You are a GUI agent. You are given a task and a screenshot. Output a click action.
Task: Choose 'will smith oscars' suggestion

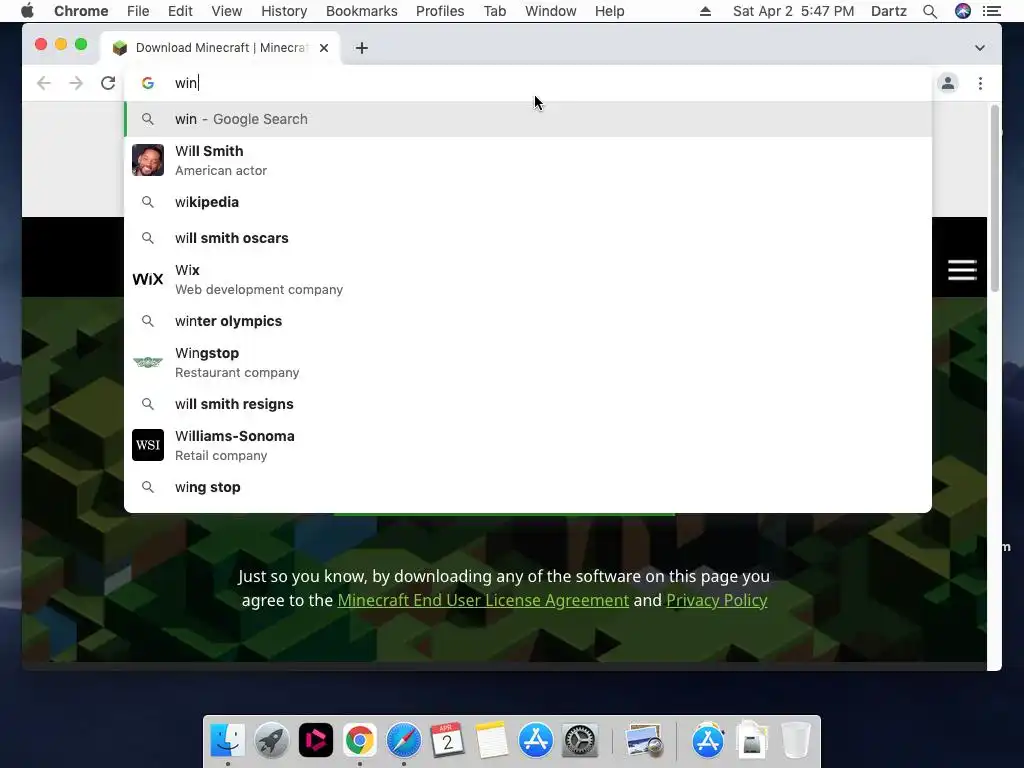point(528,238)
